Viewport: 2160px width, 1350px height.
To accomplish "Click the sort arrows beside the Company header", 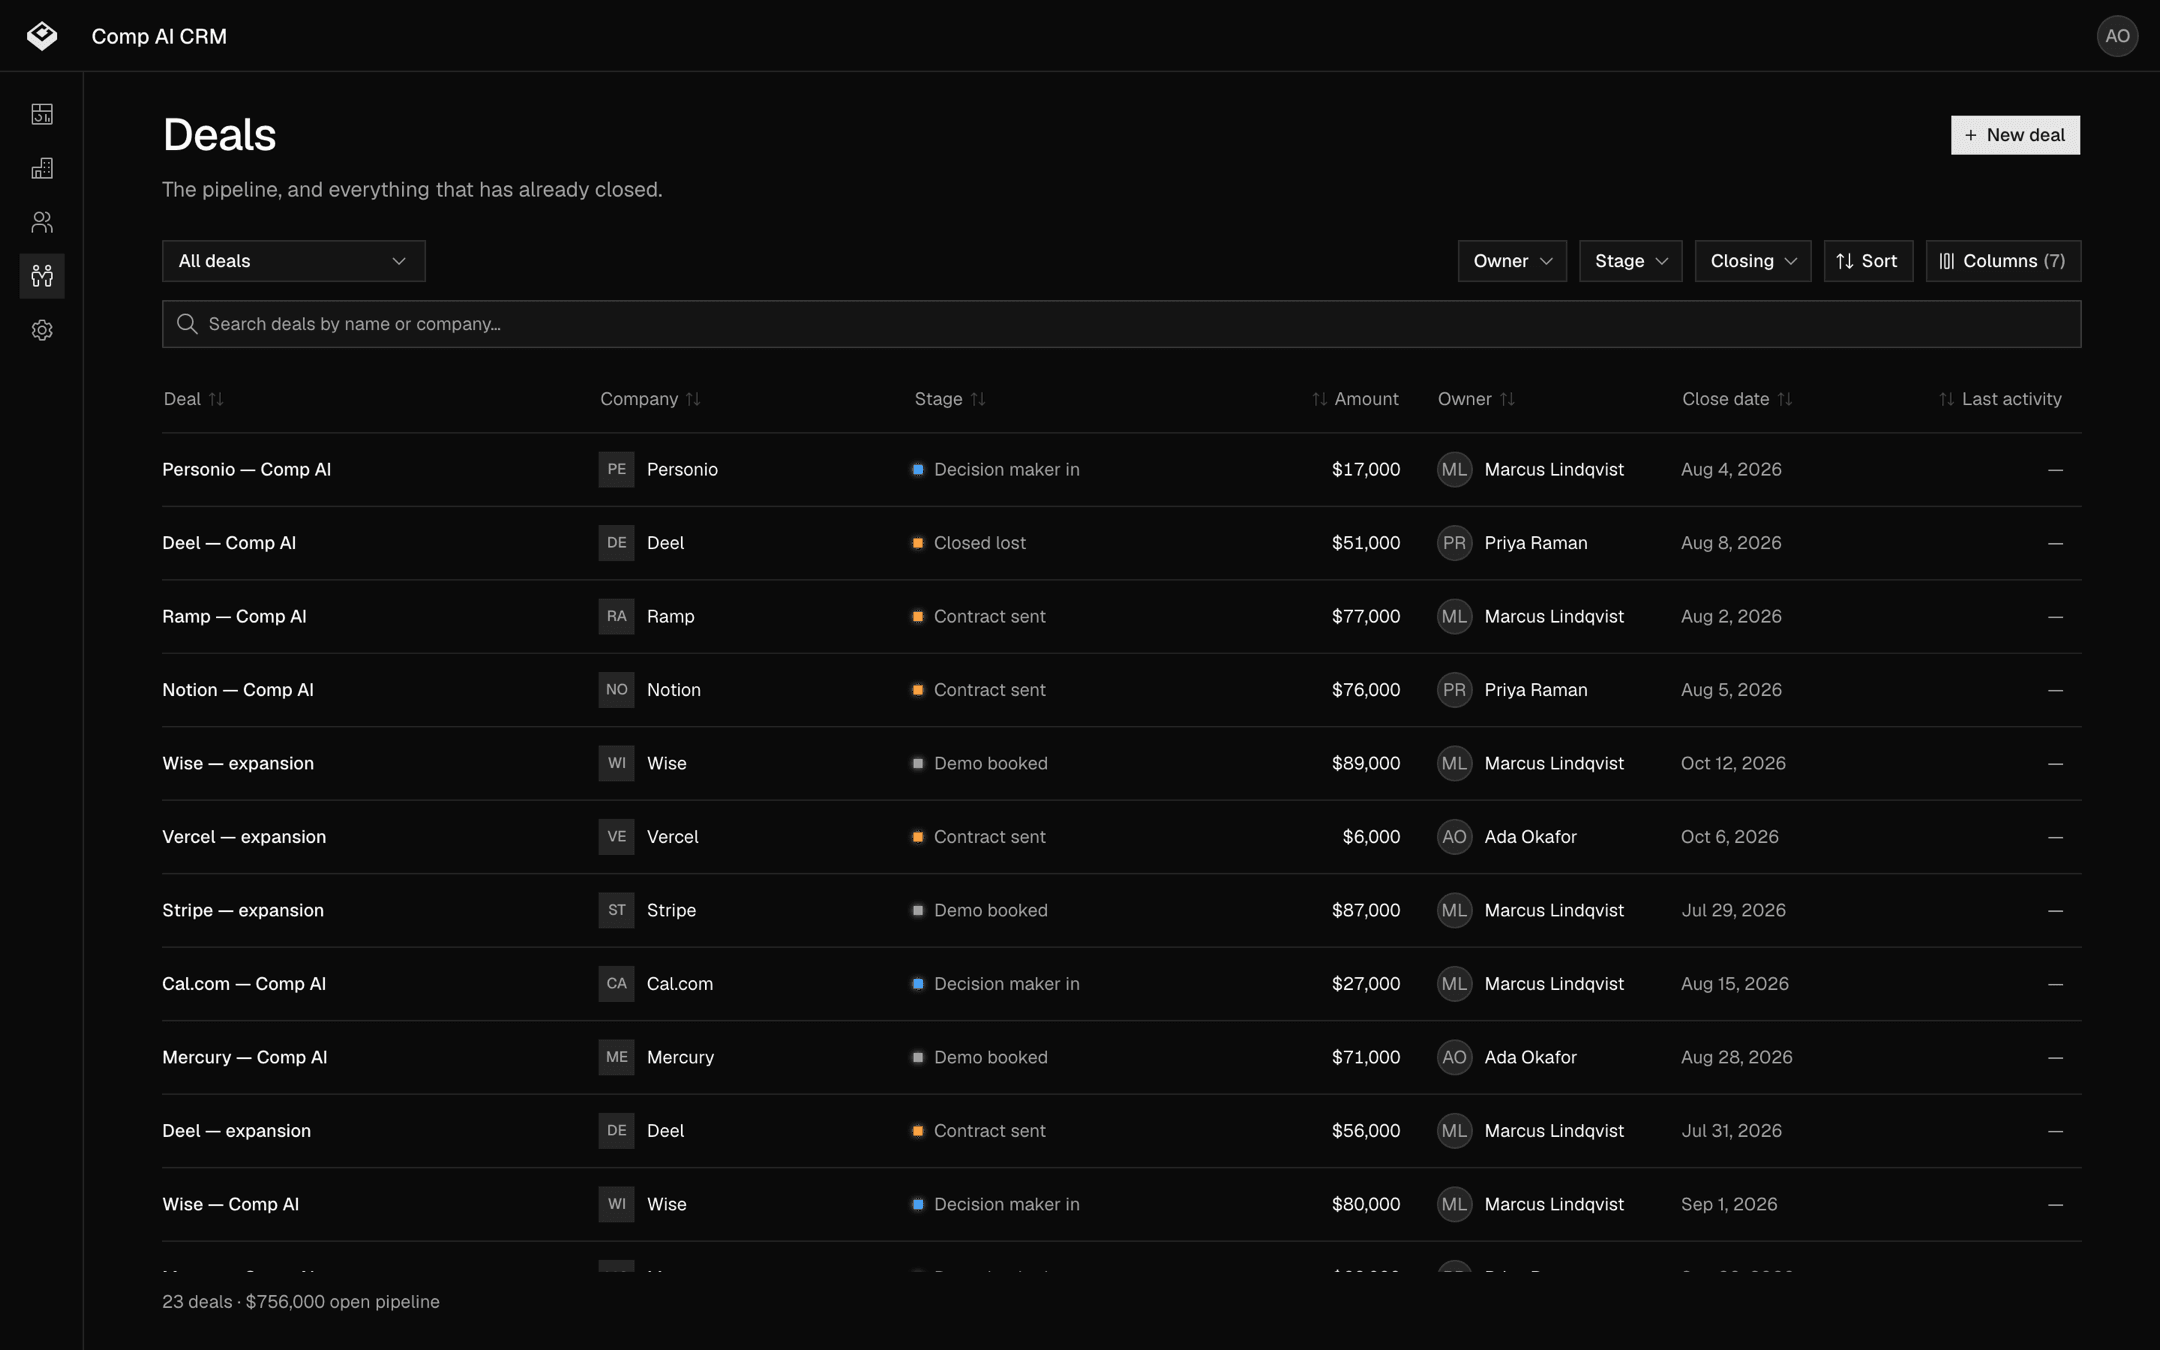I will [693, 399].
